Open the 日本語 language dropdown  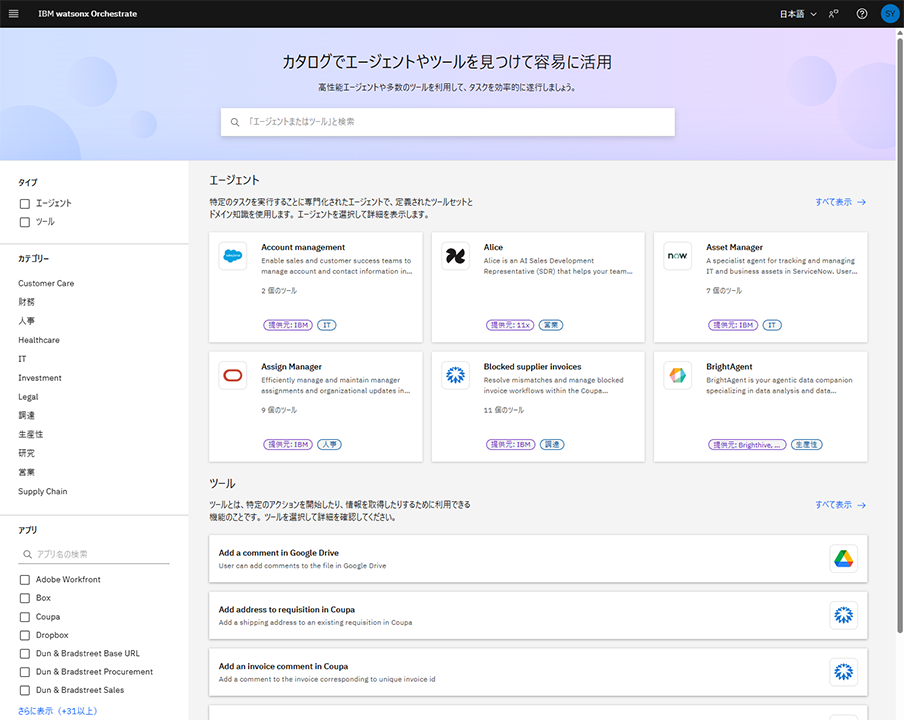pyautogui.click(x=797, y=14)
